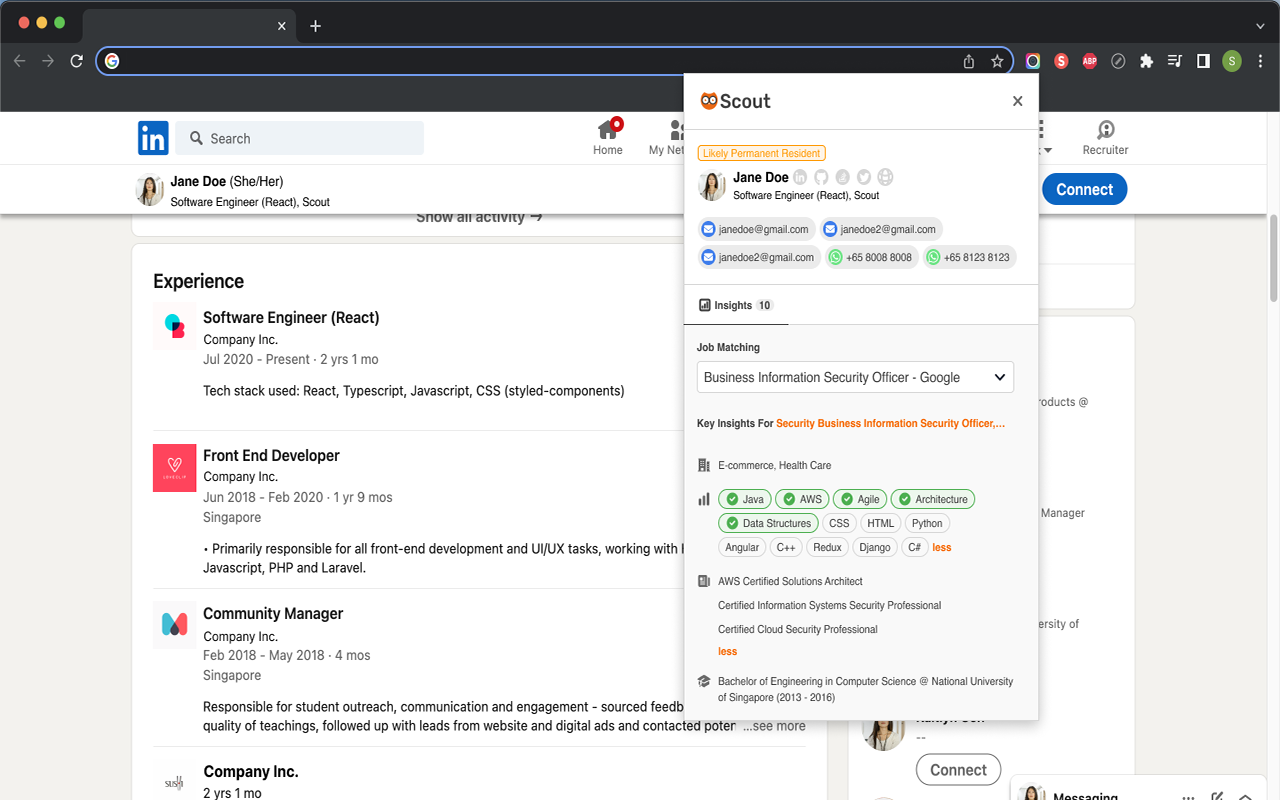The image size is (1280, 800).
Task: Close the current browser tab
Action: tap(282, 26)
